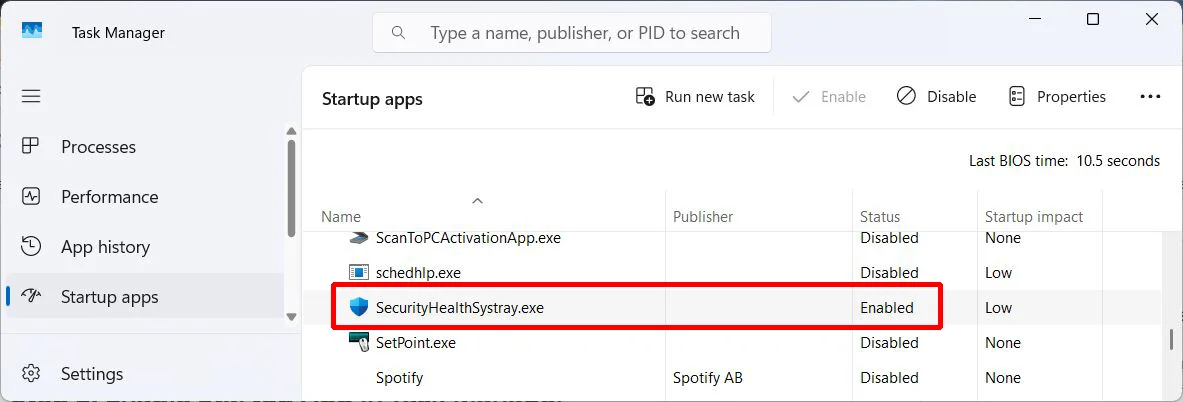Disable the selected startup app

(x=936, y=97)
